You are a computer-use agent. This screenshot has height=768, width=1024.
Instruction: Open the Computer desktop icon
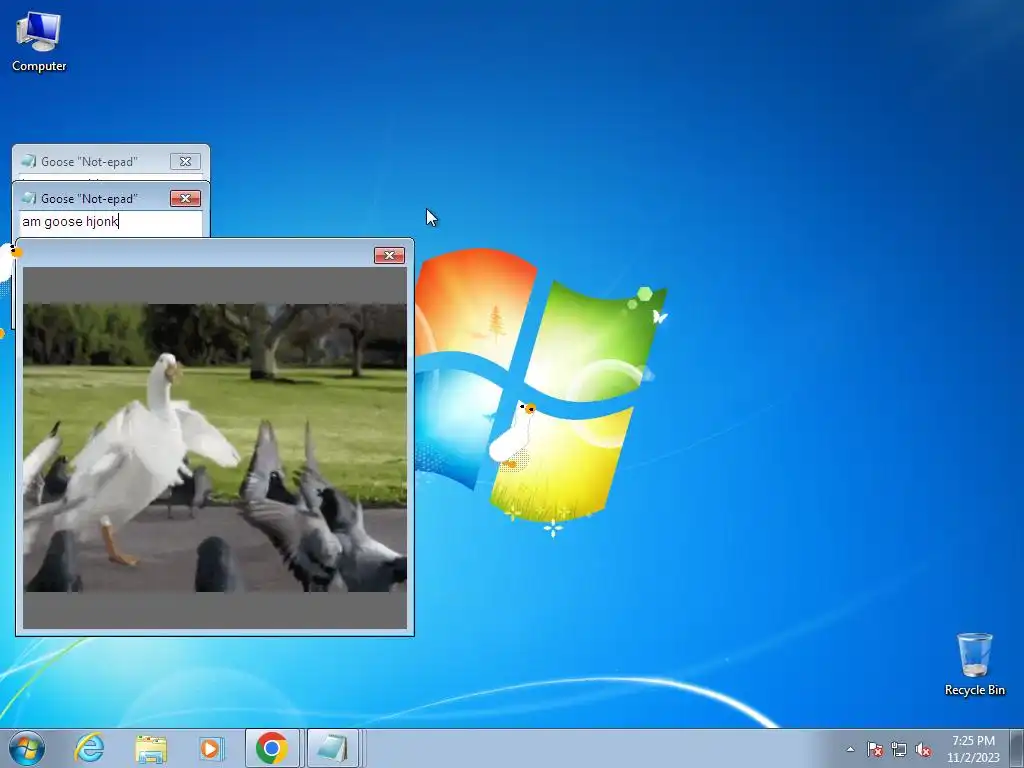(x=39, y=42)
